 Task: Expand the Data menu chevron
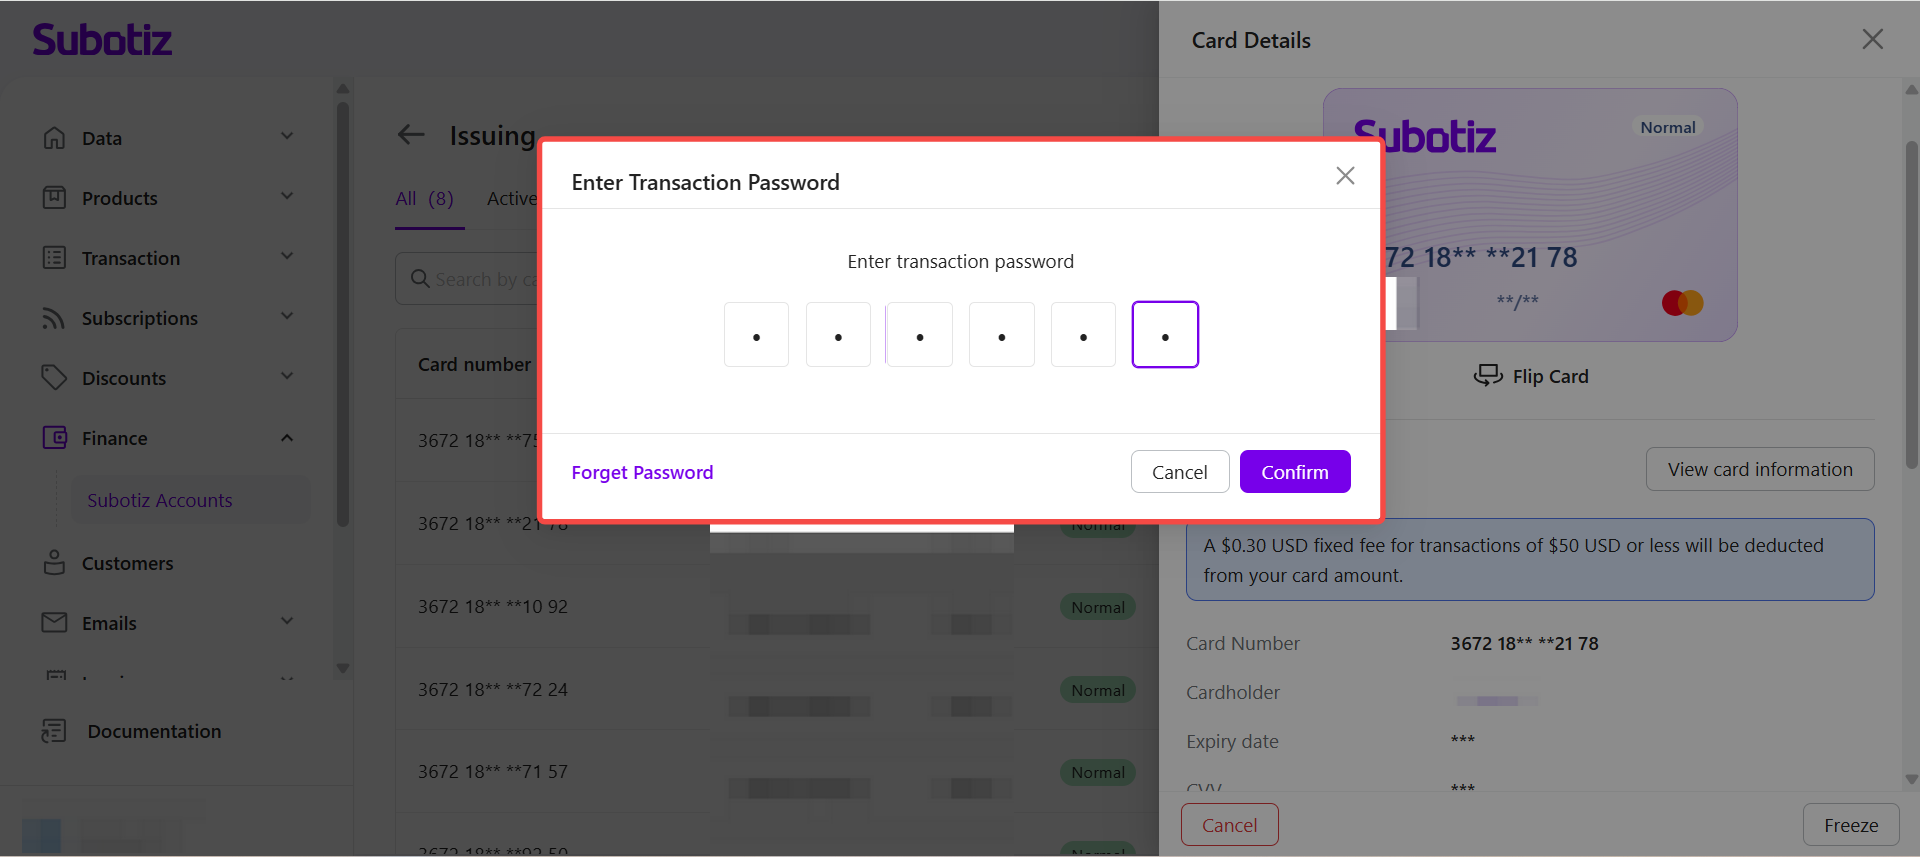(x=287, y=137)
